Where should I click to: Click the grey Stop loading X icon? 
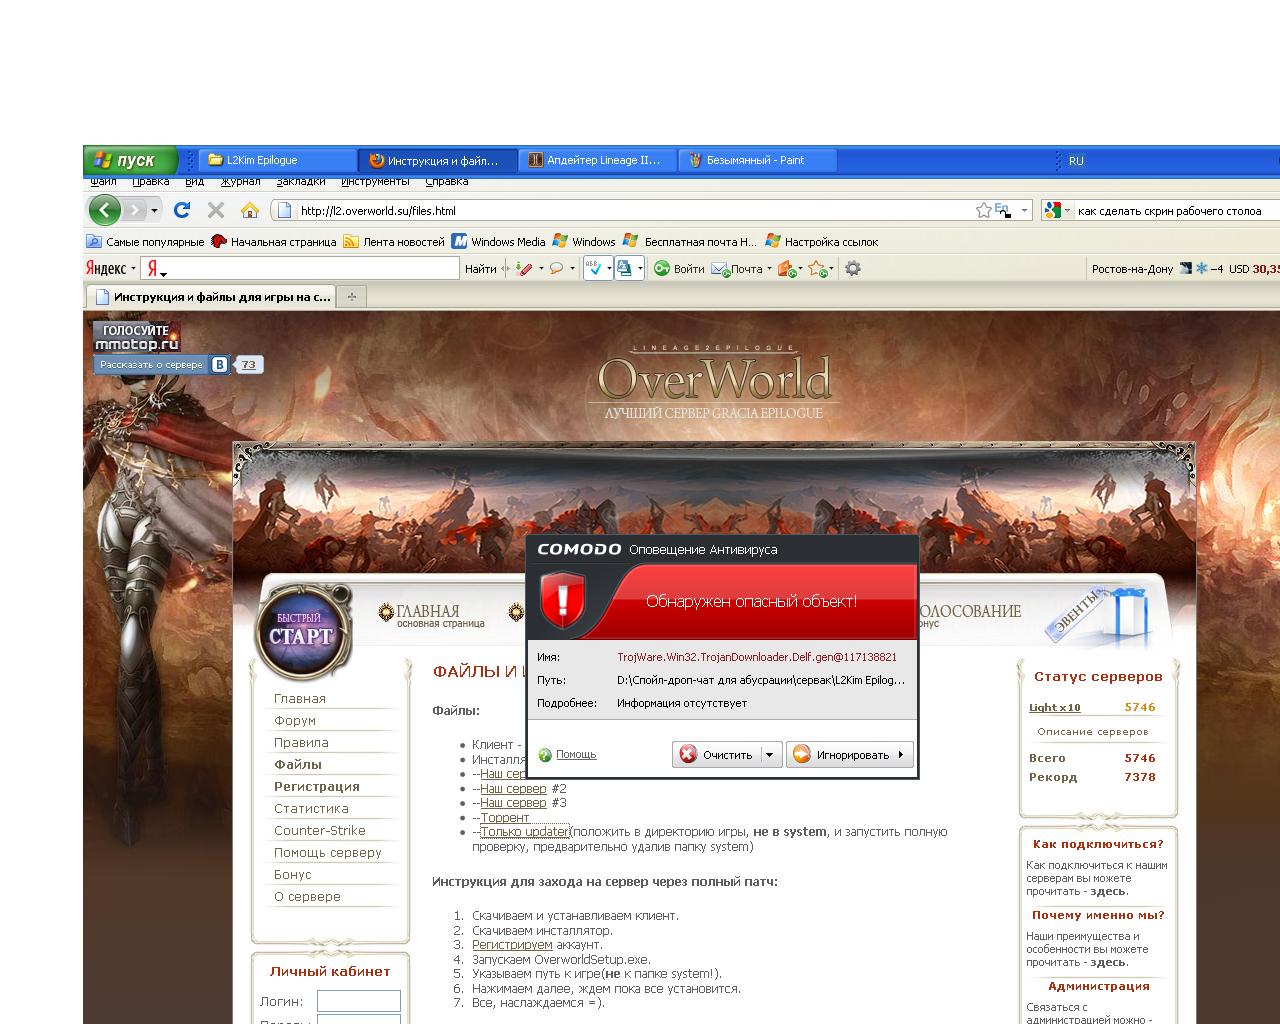(x=215, y=210)
